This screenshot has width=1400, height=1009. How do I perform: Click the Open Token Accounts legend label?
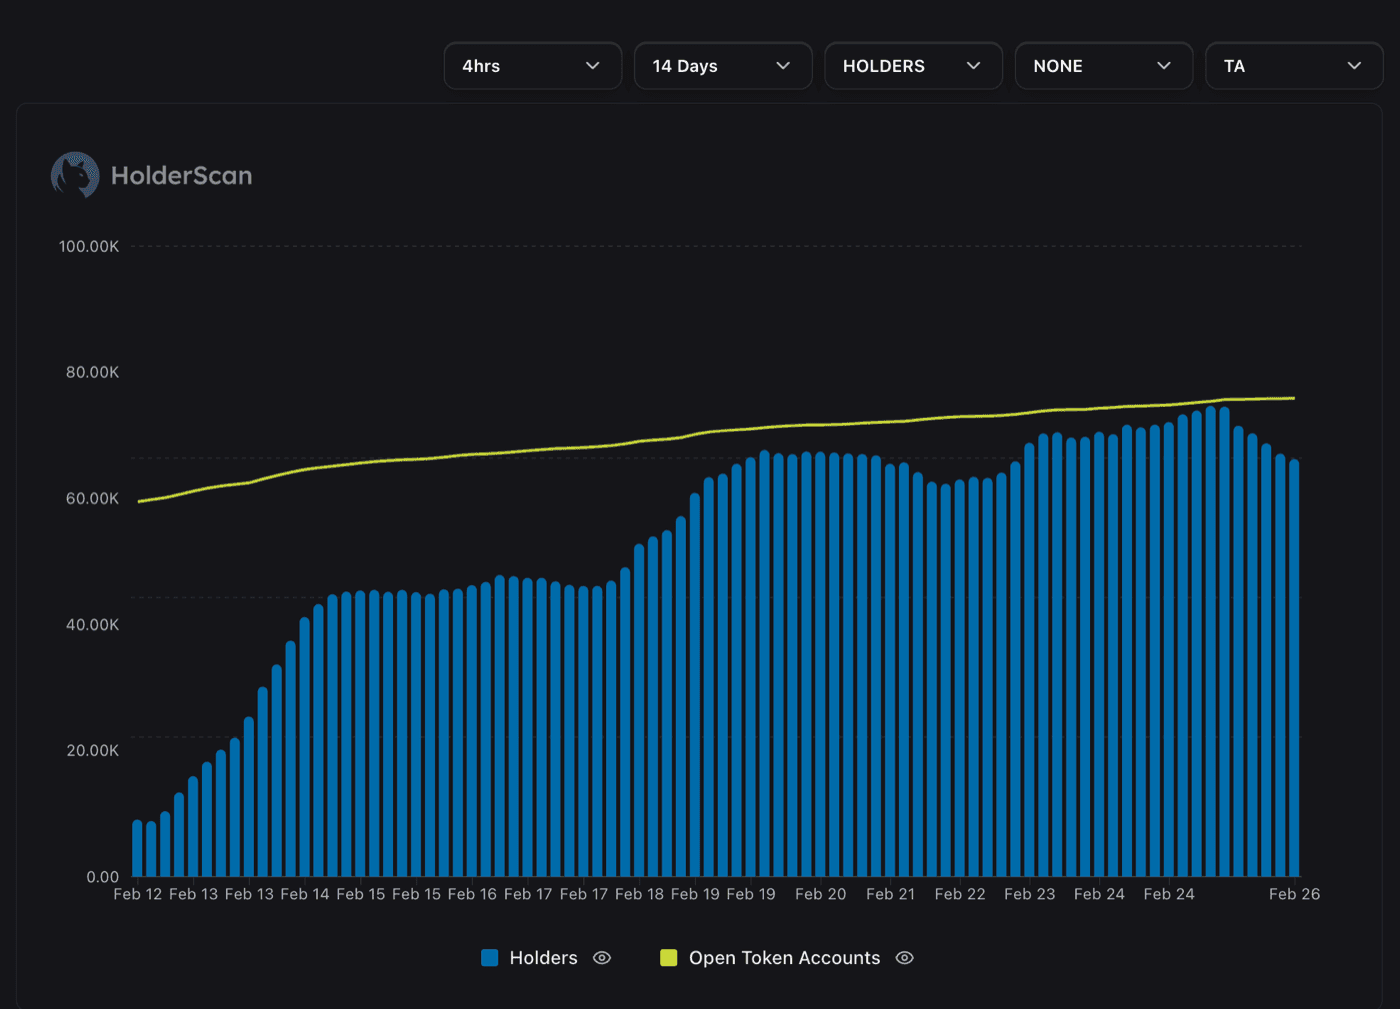coord(783,957)
